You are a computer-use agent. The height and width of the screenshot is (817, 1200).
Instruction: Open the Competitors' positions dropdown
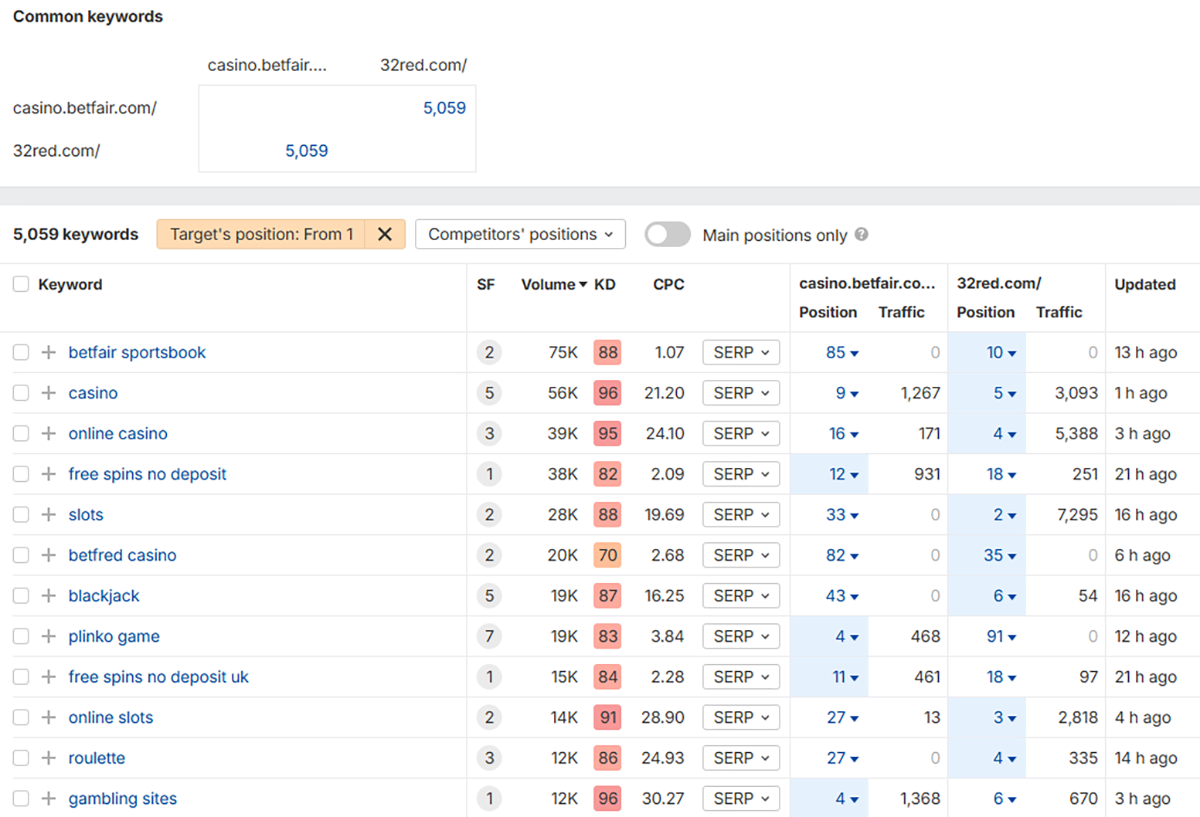click(x=520, y=235)
